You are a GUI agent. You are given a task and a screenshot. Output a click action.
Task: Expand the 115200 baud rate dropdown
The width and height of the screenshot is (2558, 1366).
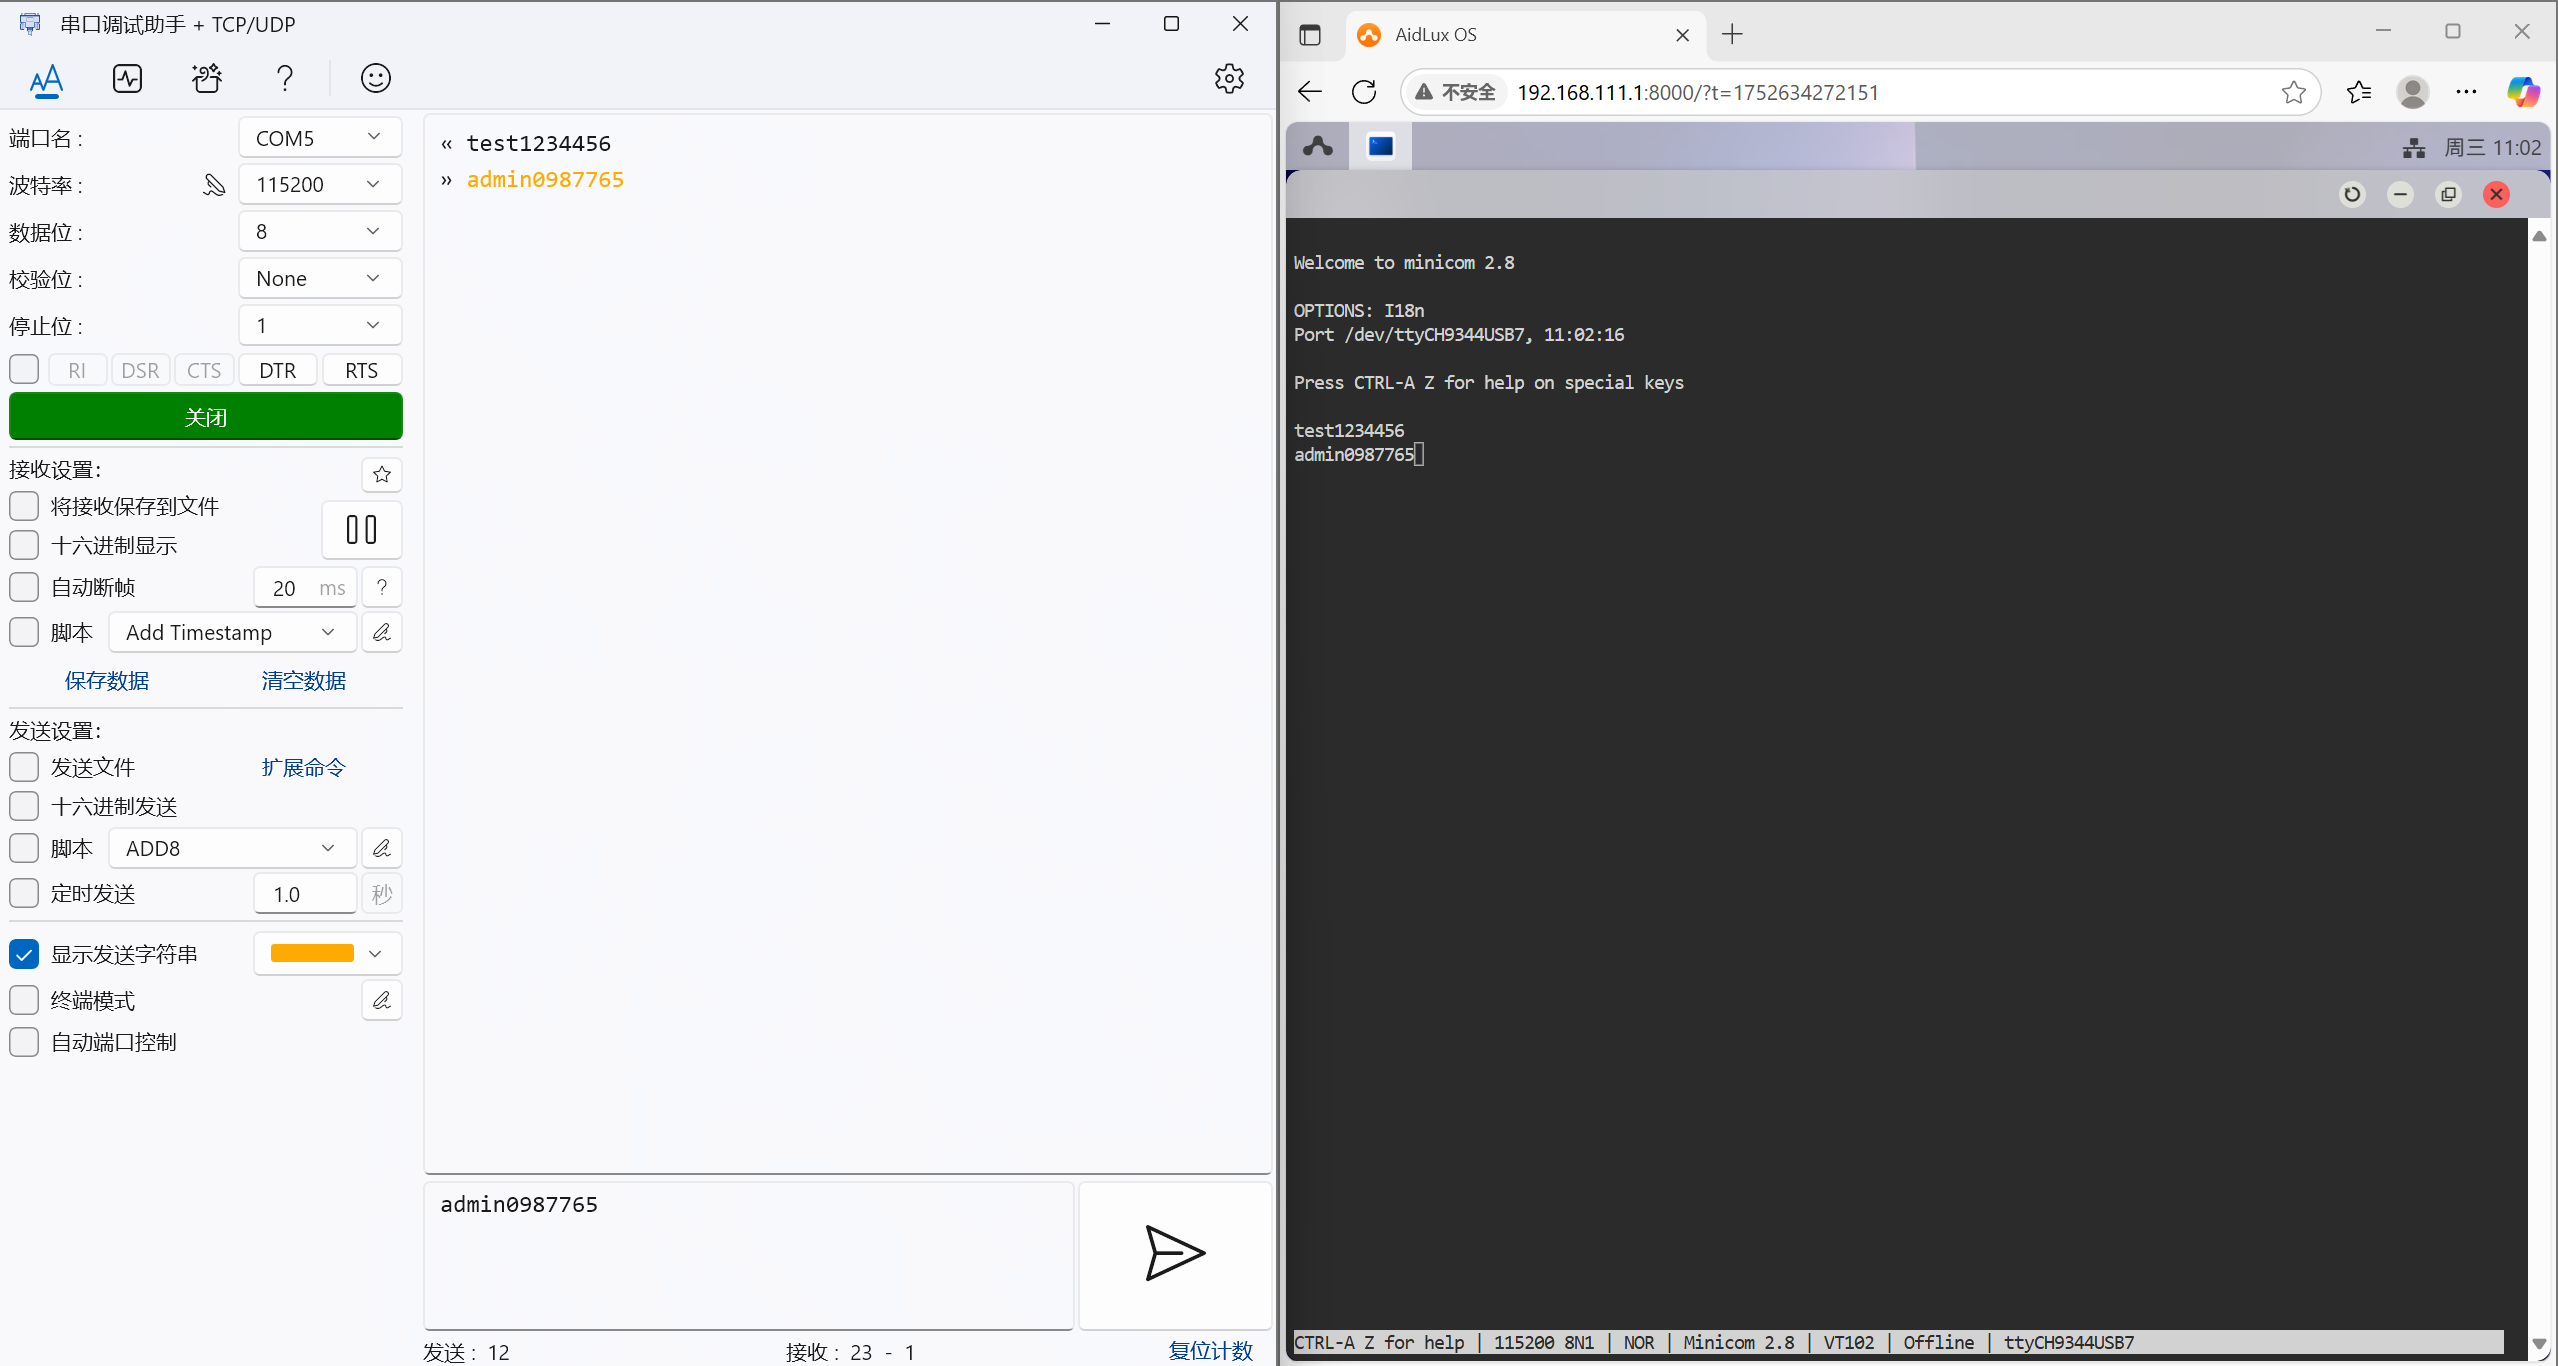tap(320, 184)
